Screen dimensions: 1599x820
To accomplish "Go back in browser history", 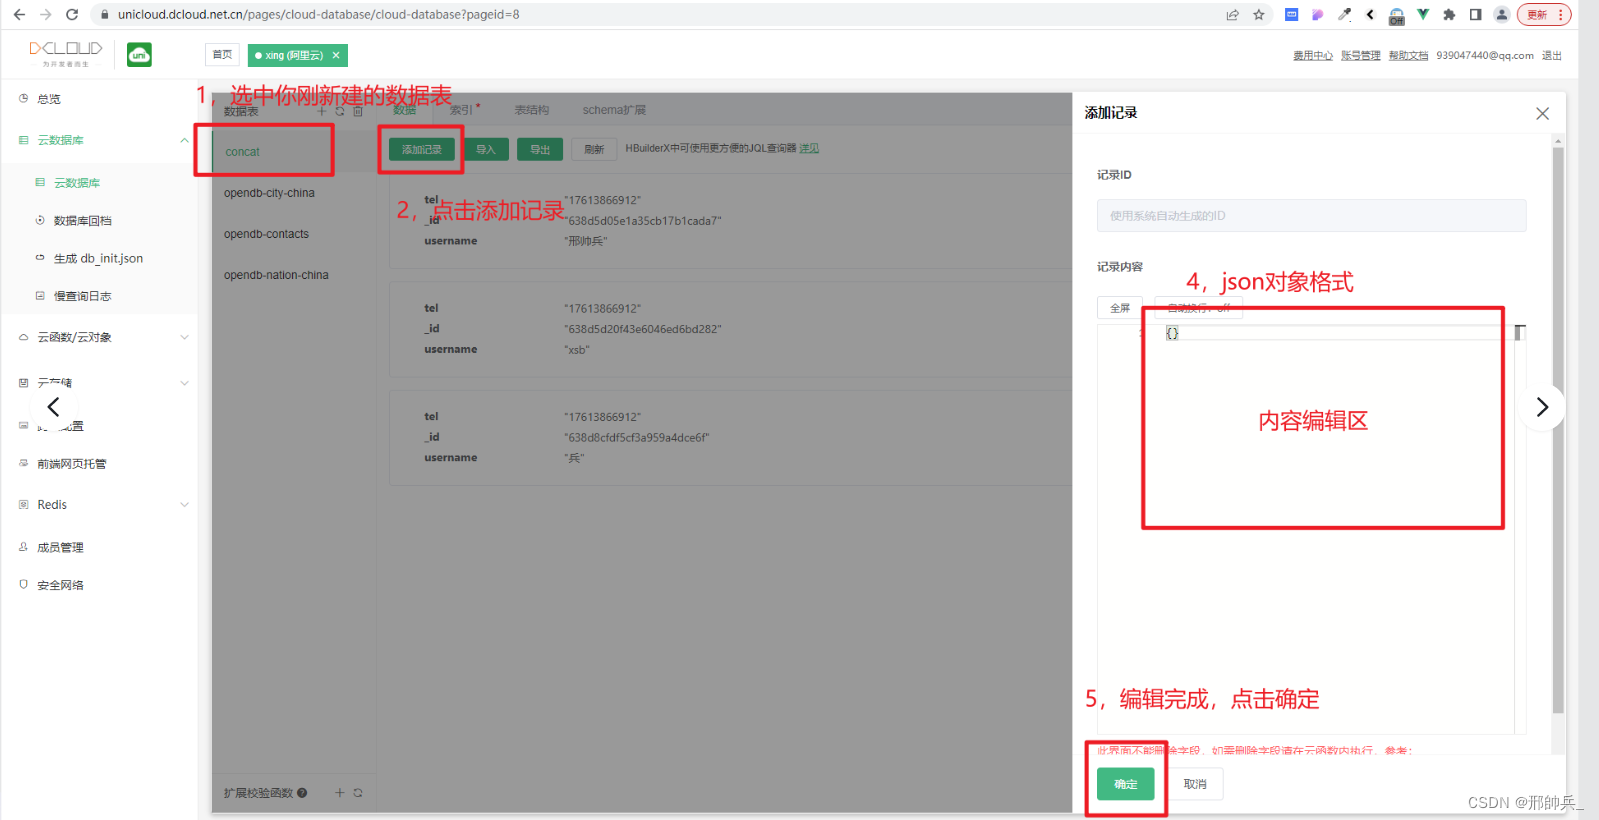I will 19,15.
